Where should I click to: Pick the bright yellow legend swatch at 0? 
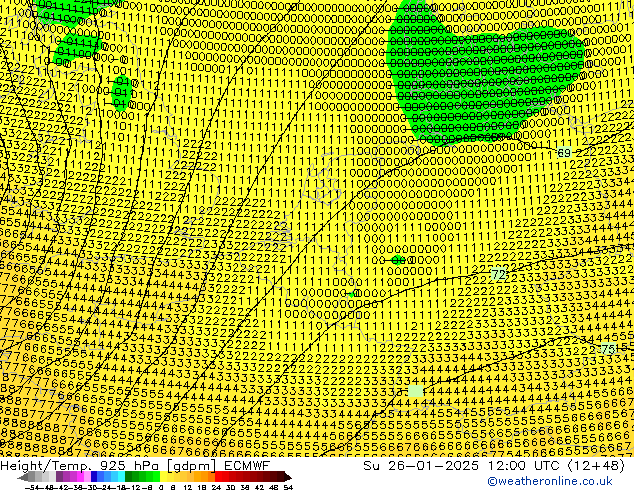tap(163, 477)
